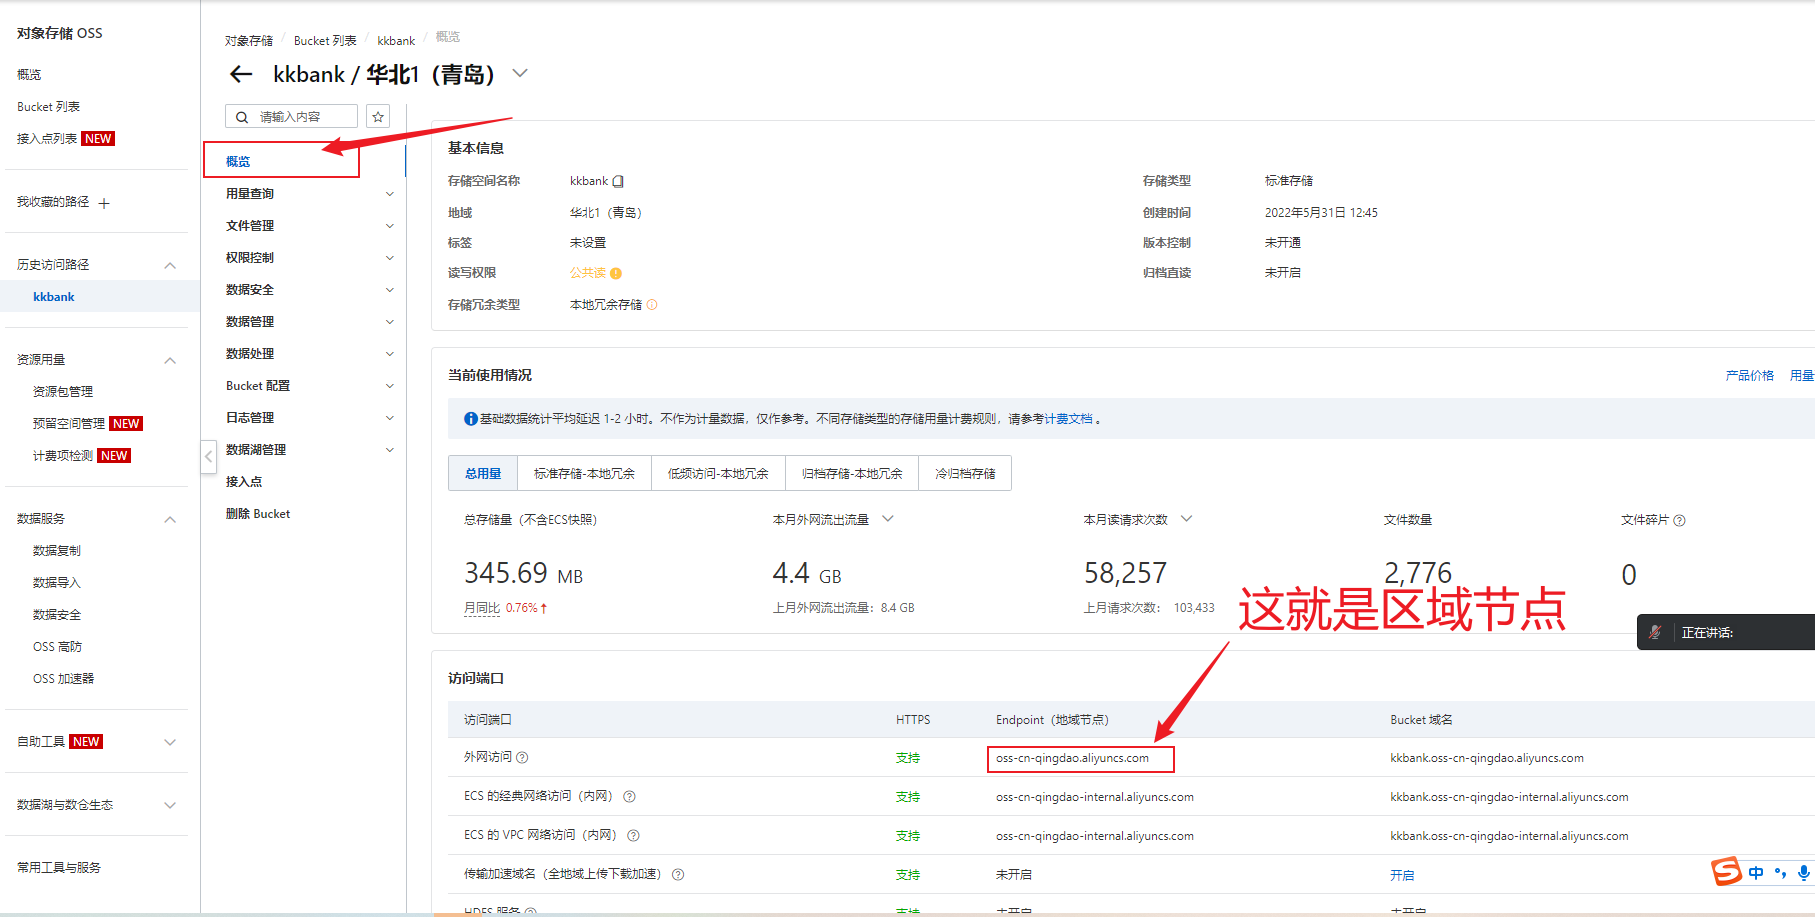Click the plus icon next to 我收藏的路径

pyautogui.click(x=104, y=203)
